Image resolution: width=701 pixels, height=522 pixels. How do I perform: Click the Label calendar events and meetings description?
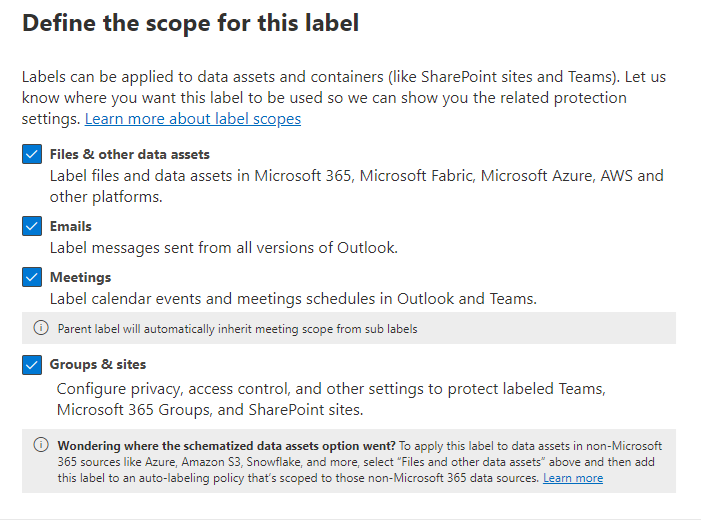pos(293,299)
